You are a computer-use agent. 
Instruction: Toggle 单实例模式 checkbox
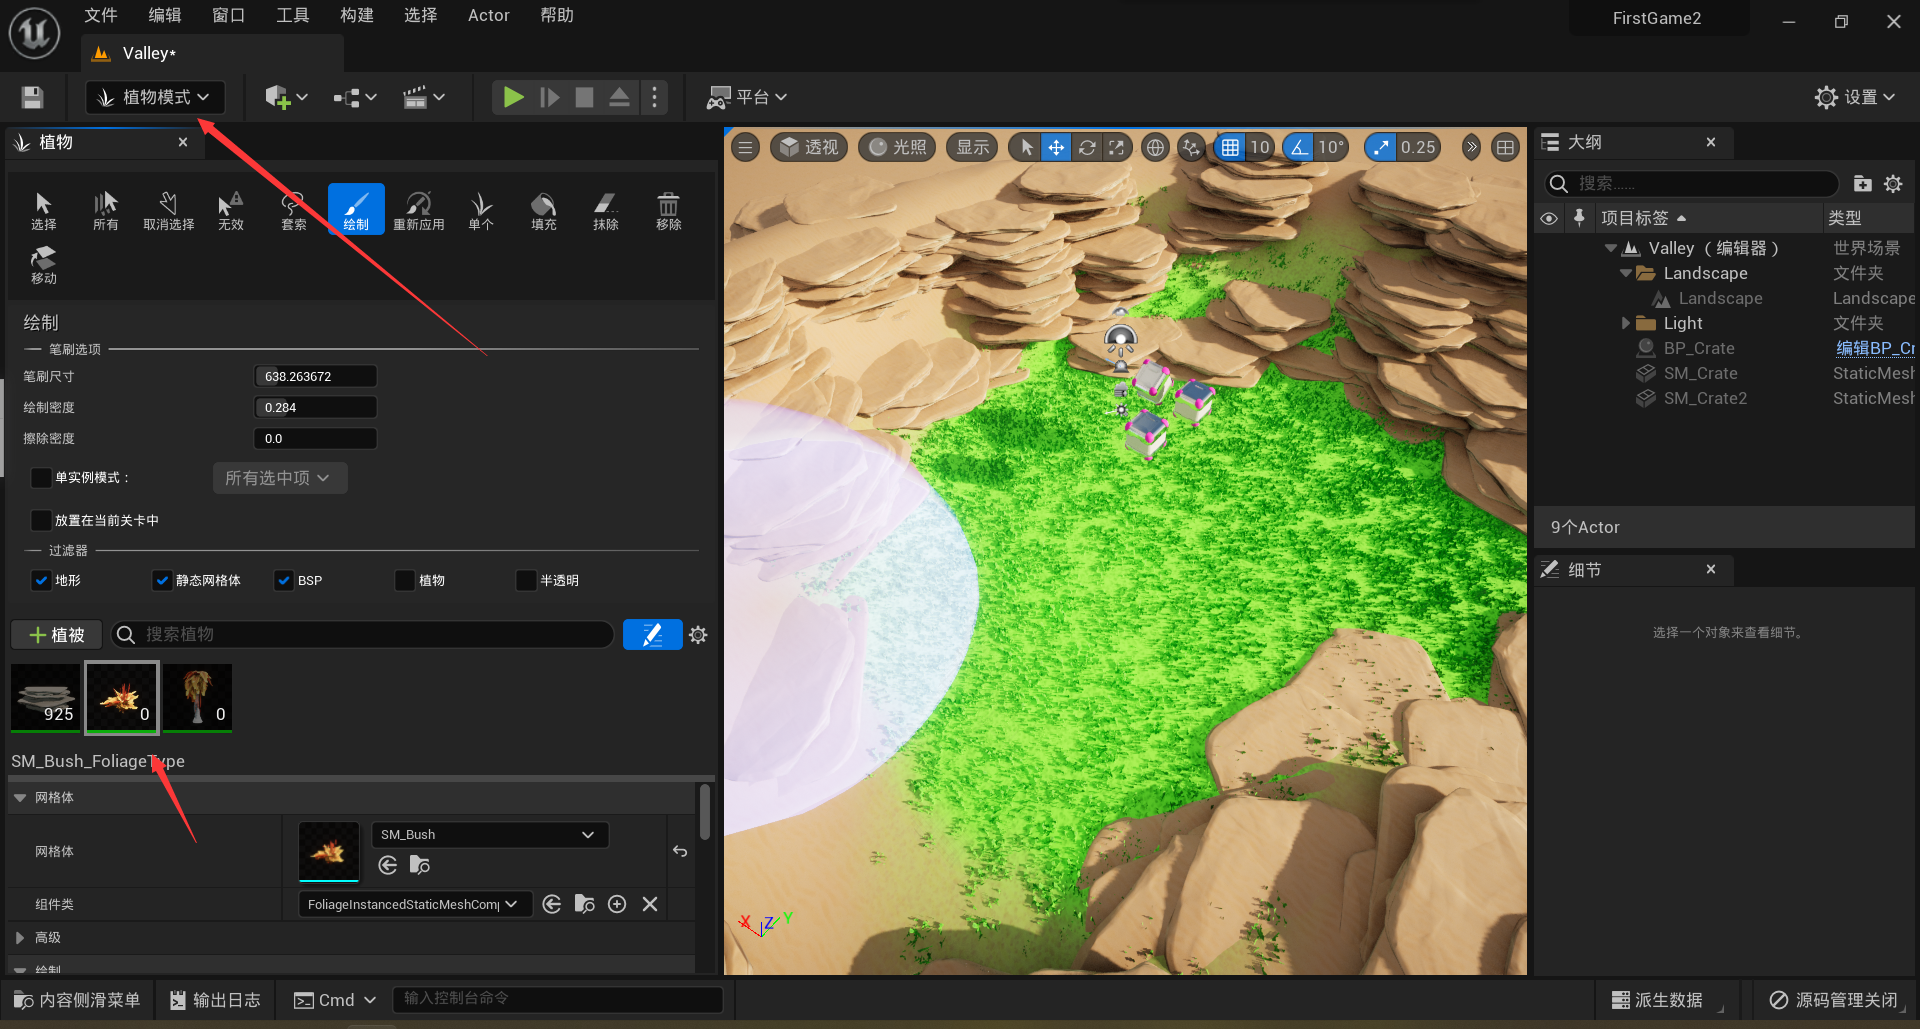tap(41, 478)
